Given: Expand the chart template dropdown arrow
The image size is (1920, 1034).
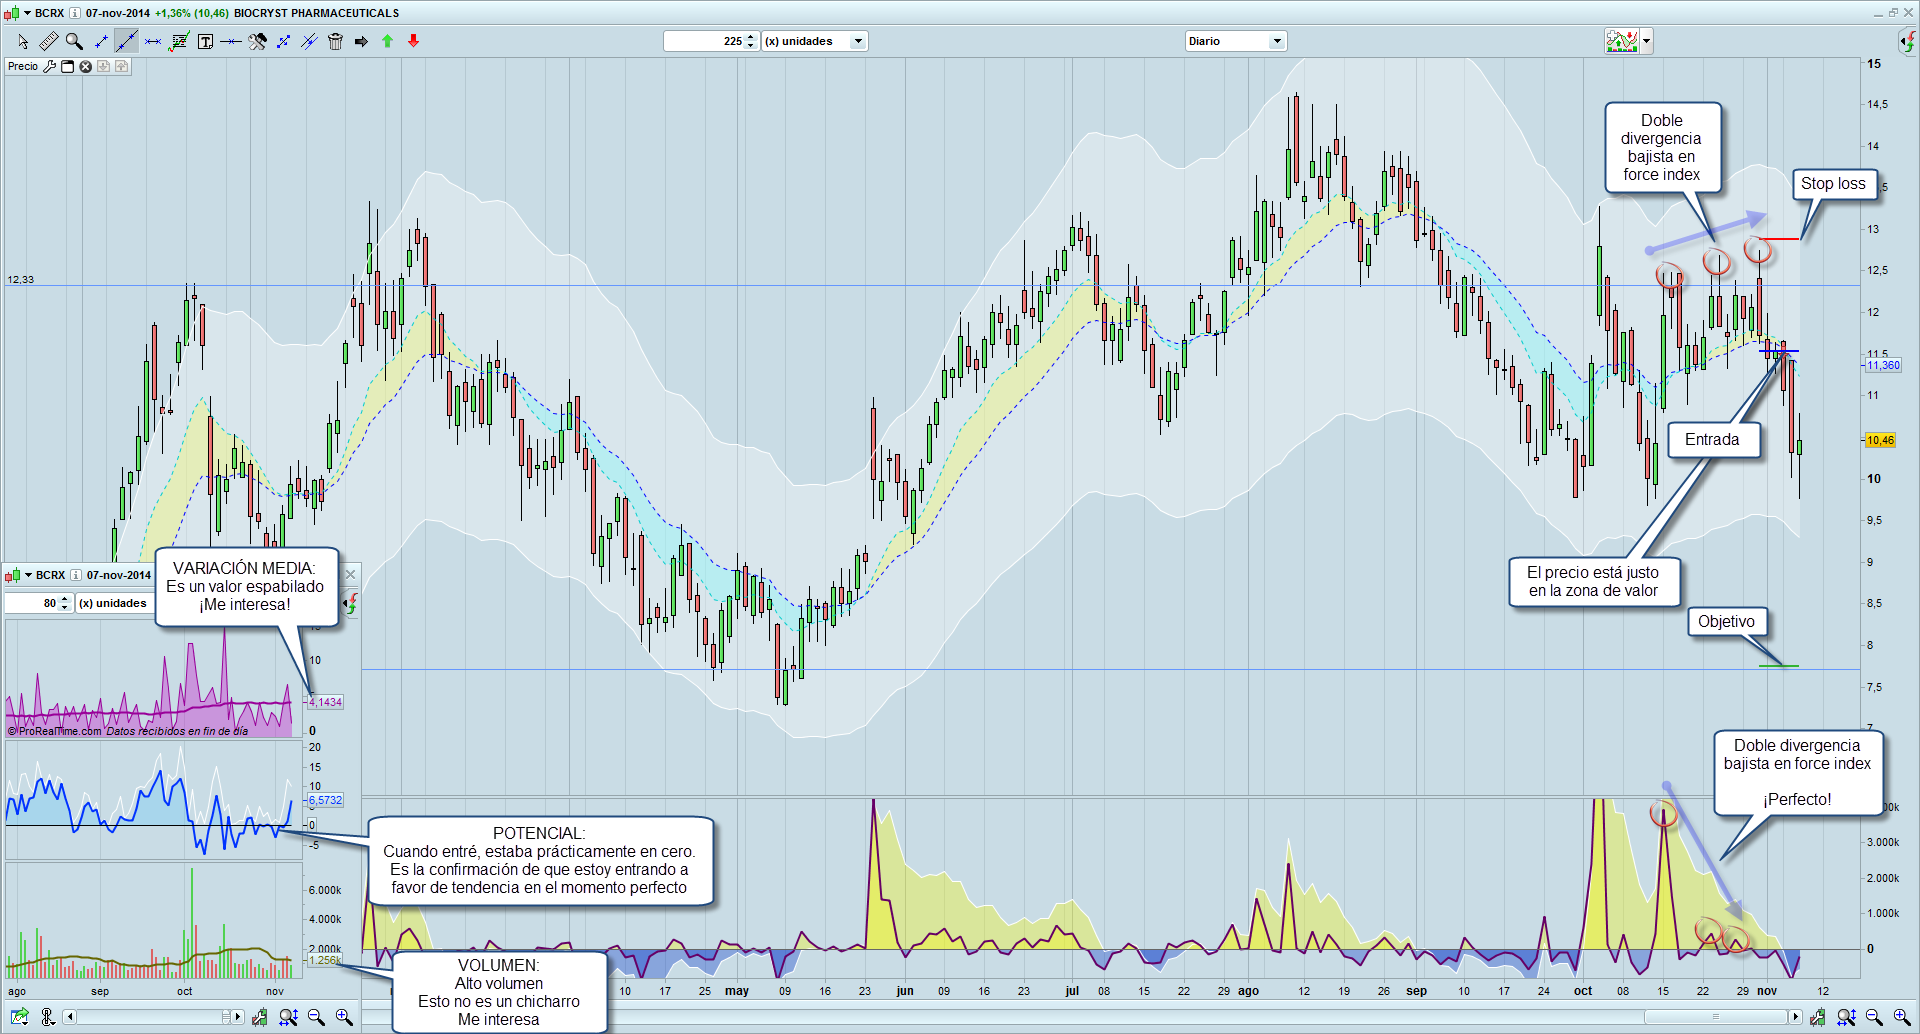Looking at the screenshot, I should click(x=1646, y=41).
